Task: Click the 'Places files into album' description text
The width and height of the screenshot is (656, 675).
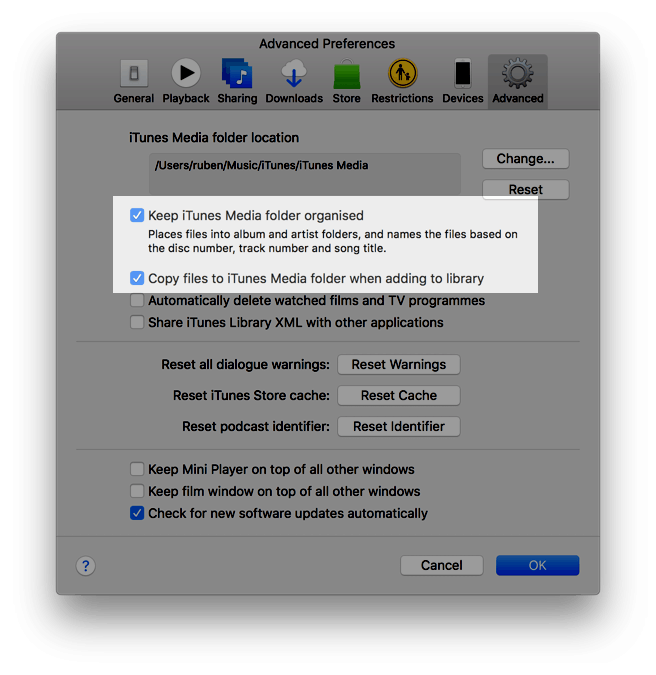Action: pos(333,241)
